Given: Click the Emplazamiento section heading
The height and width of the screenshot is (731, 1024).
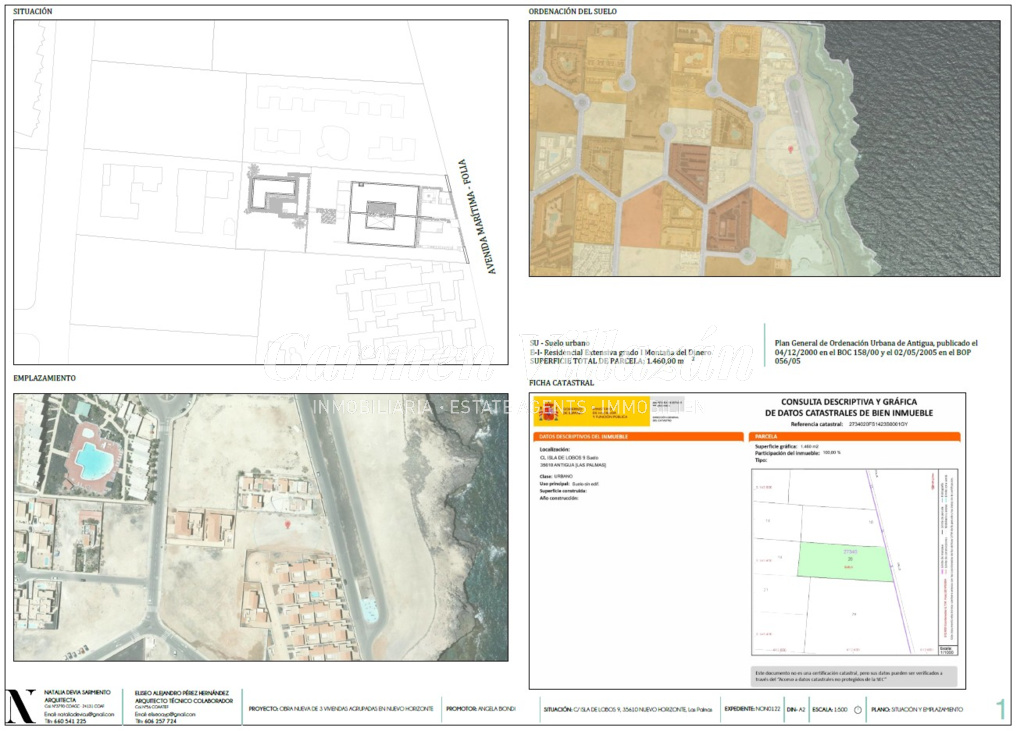Looking at the screenshot, I should coord(44,378).
